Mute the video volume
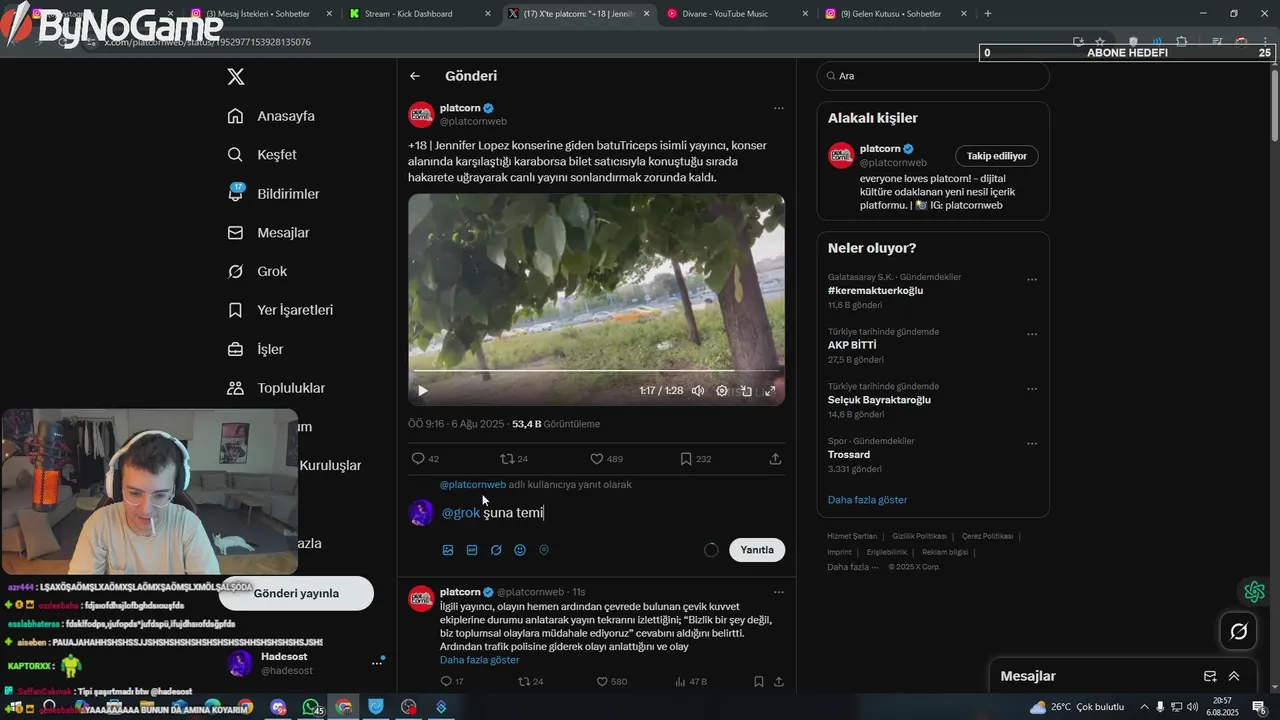Image resolution: width=1280 pixels, height=720 pixels. 698,391
